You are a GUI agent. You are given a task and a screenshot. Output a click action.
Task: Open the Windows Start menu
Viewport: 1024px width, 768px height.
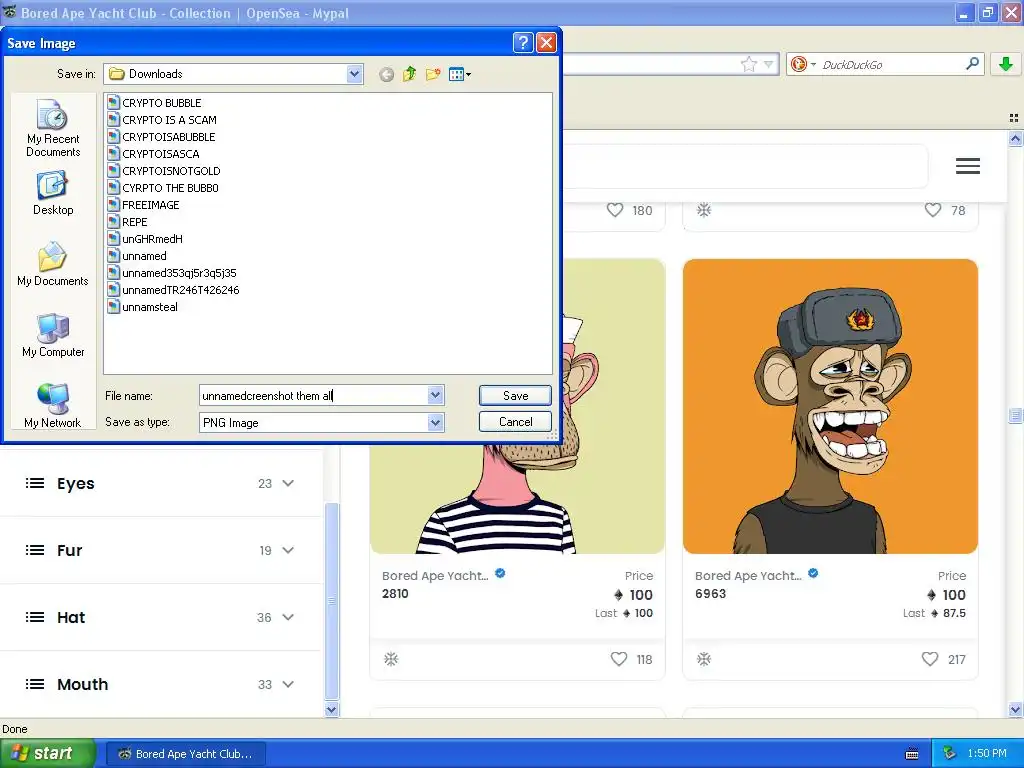point(48,753)
